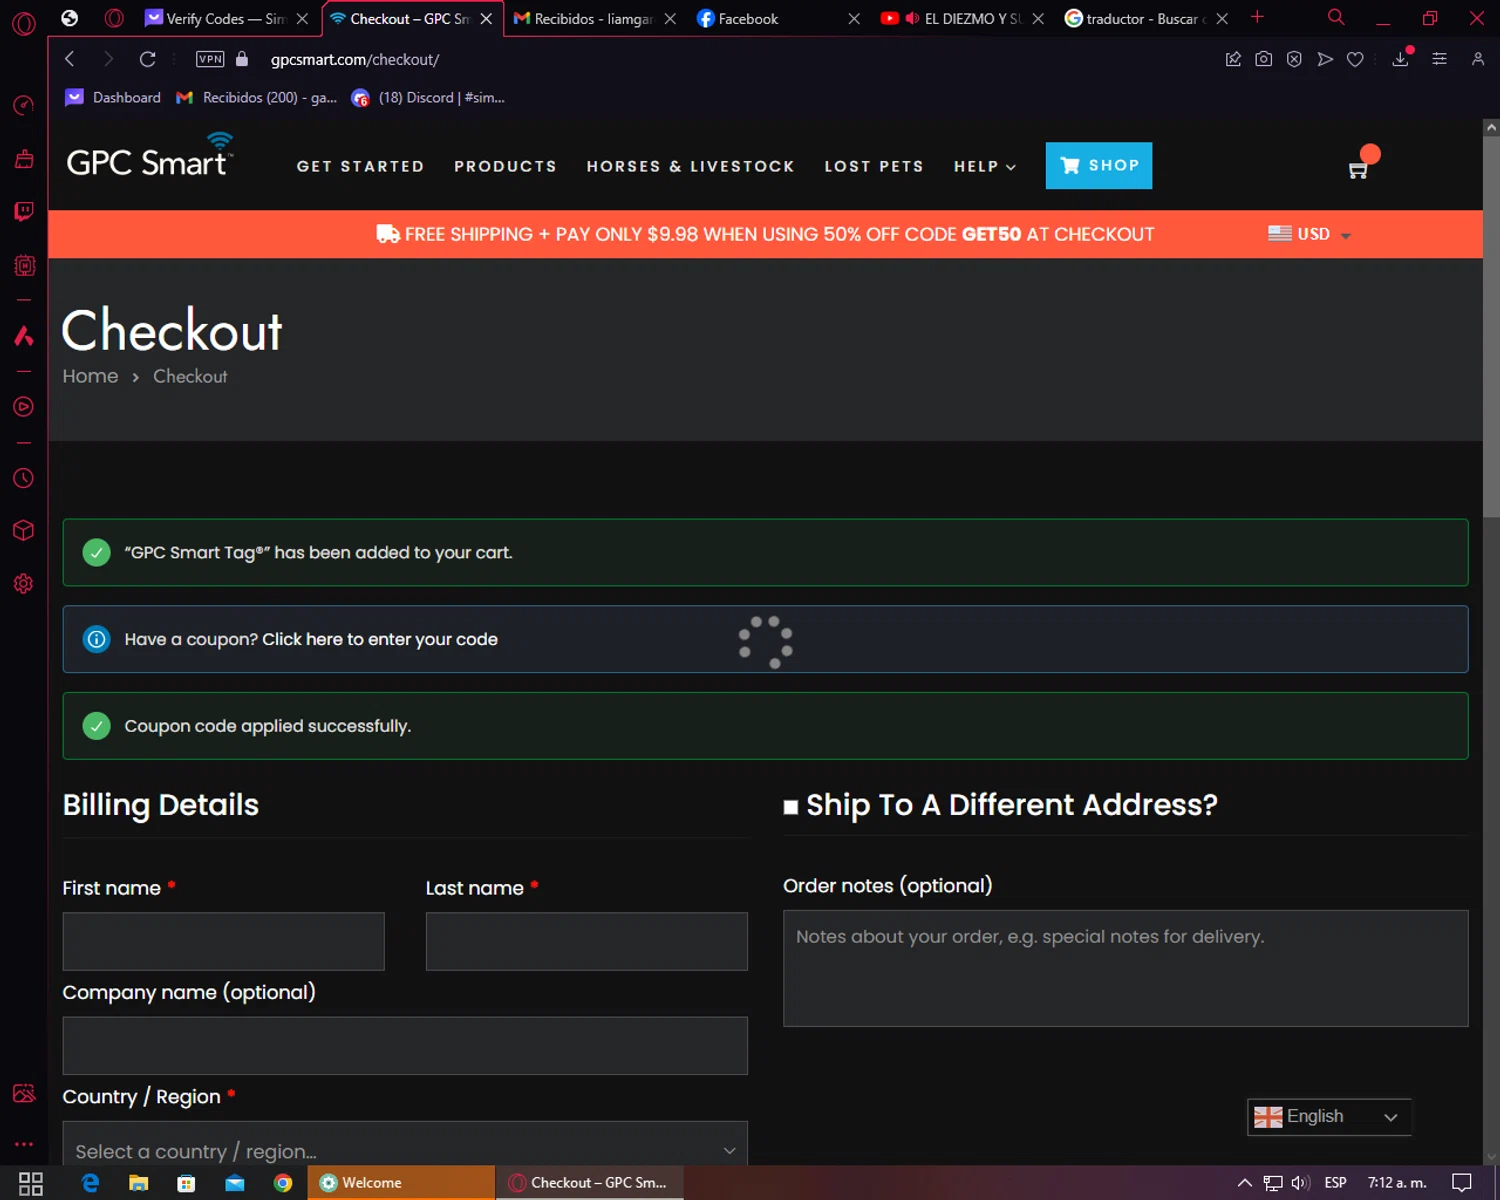Open the gallery icon at the sidebar bottom
This screenshot has width=1500, height=1200.
pyautogui.click(x=24, y=1093)
